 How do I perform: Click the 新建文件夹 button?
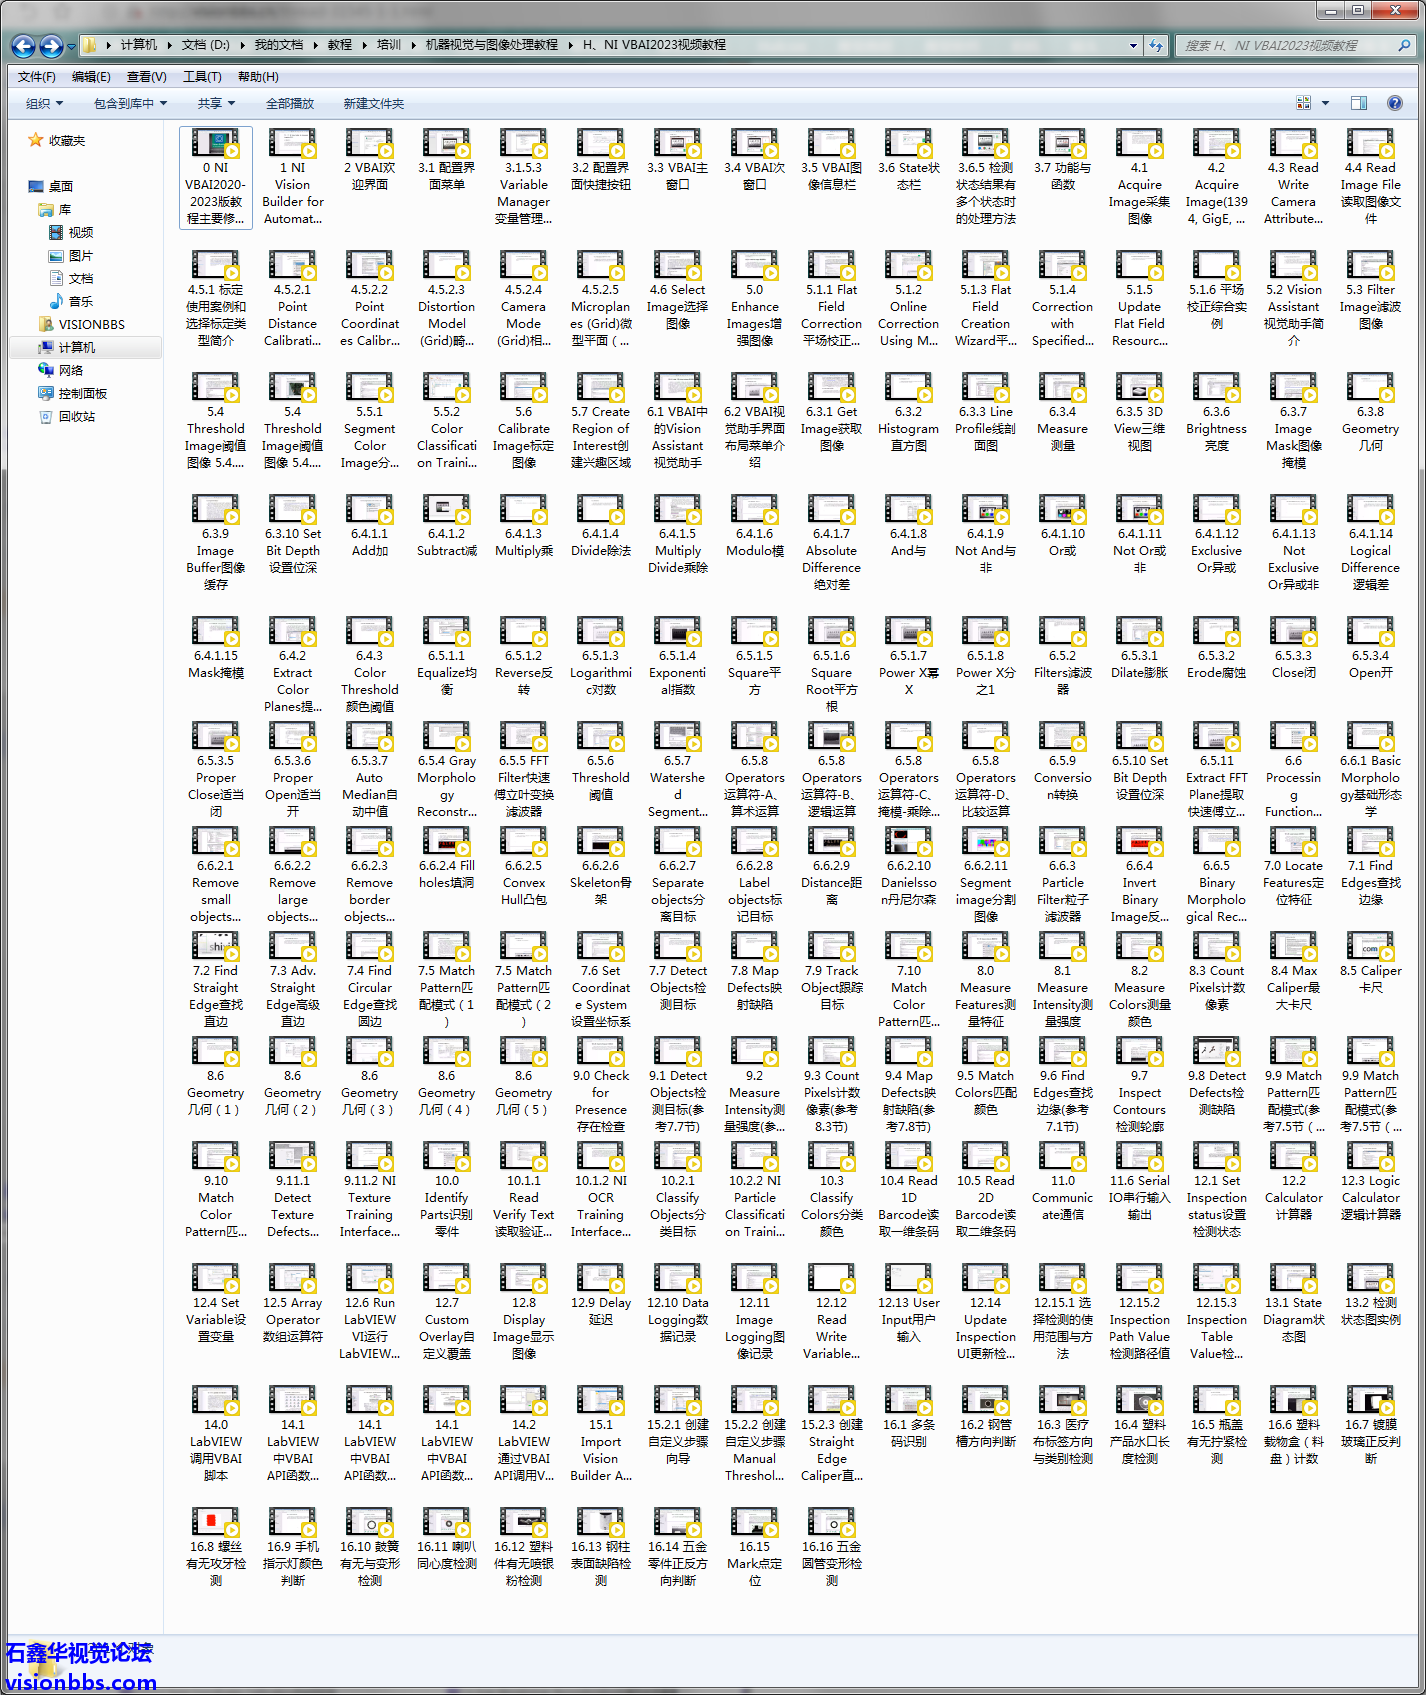point(373,103)
